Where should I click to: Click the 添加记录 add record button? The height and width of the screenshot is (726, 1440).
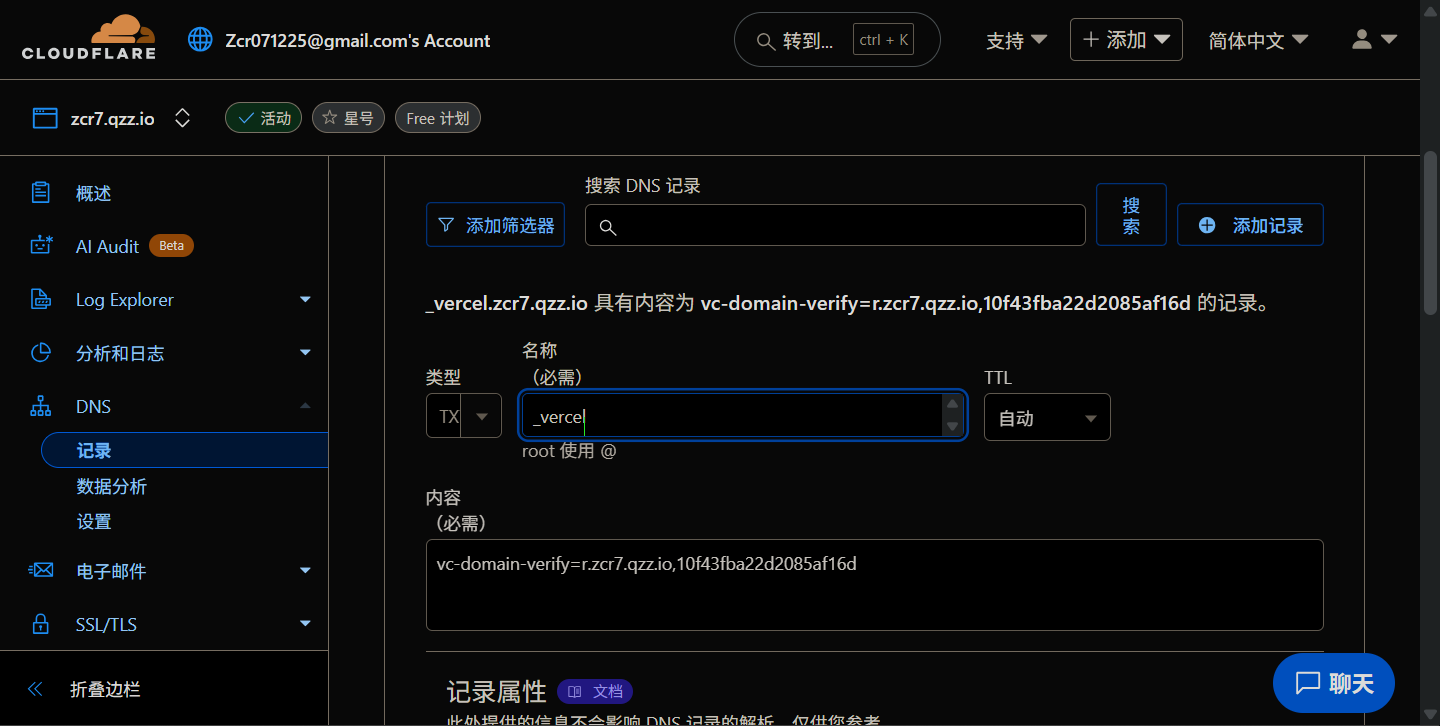1250,225
